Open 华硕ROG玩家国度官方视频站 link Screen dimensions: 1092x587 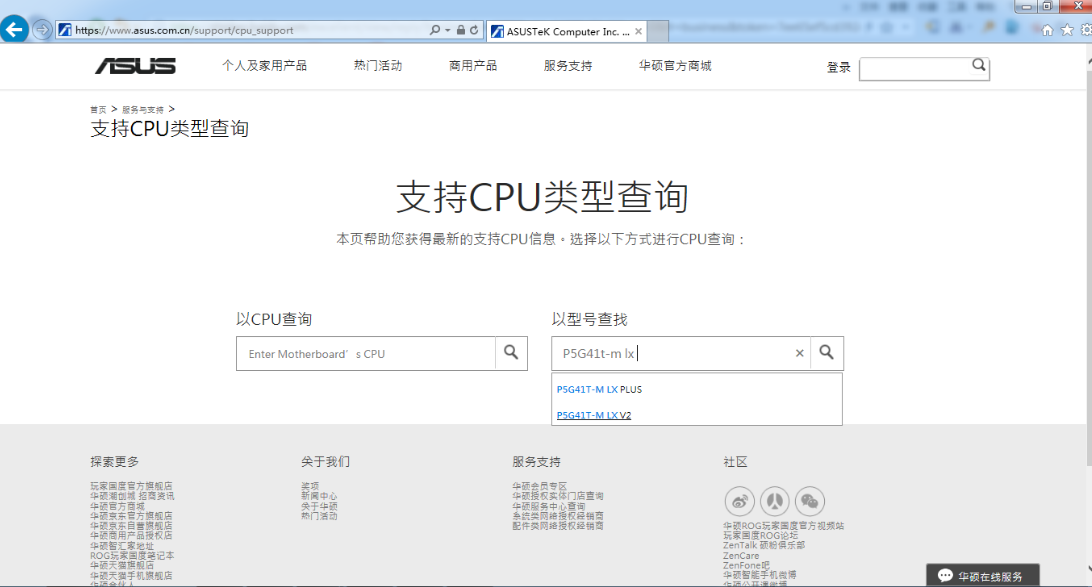[783, 526]
